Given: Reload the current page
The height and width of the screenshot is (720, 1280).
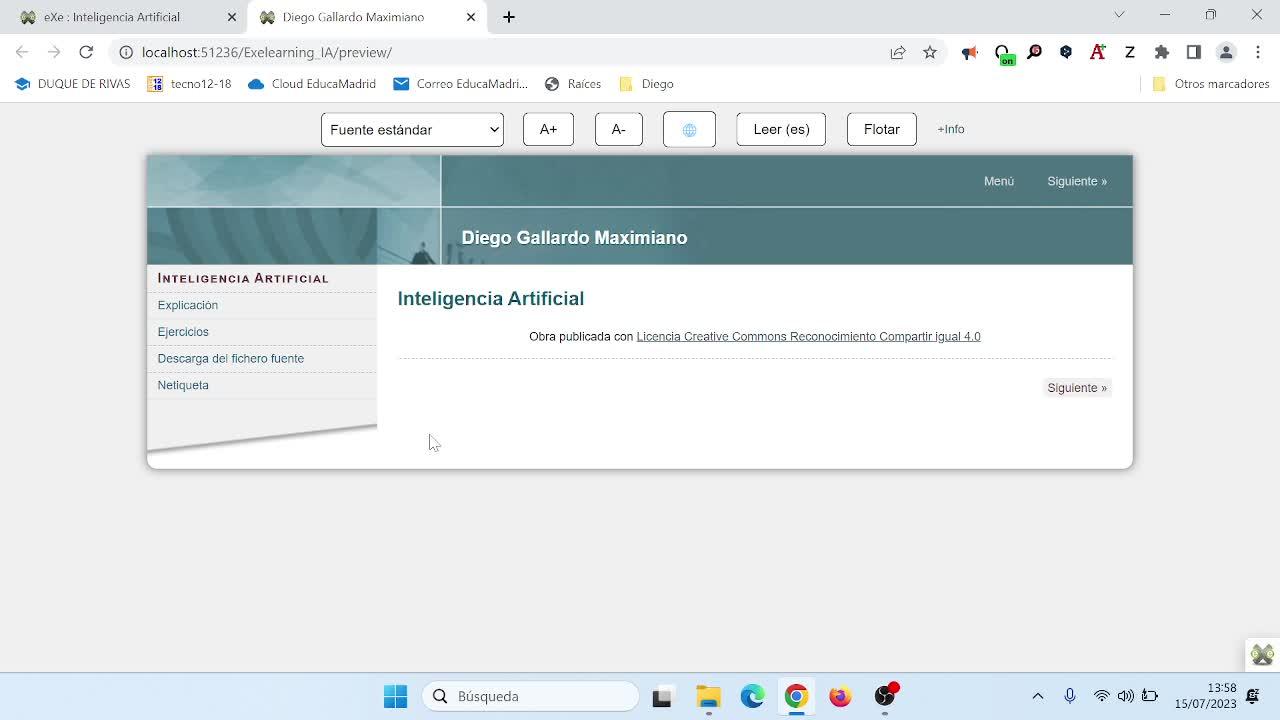Looking at the screenshot, I should tap(86, 52).
